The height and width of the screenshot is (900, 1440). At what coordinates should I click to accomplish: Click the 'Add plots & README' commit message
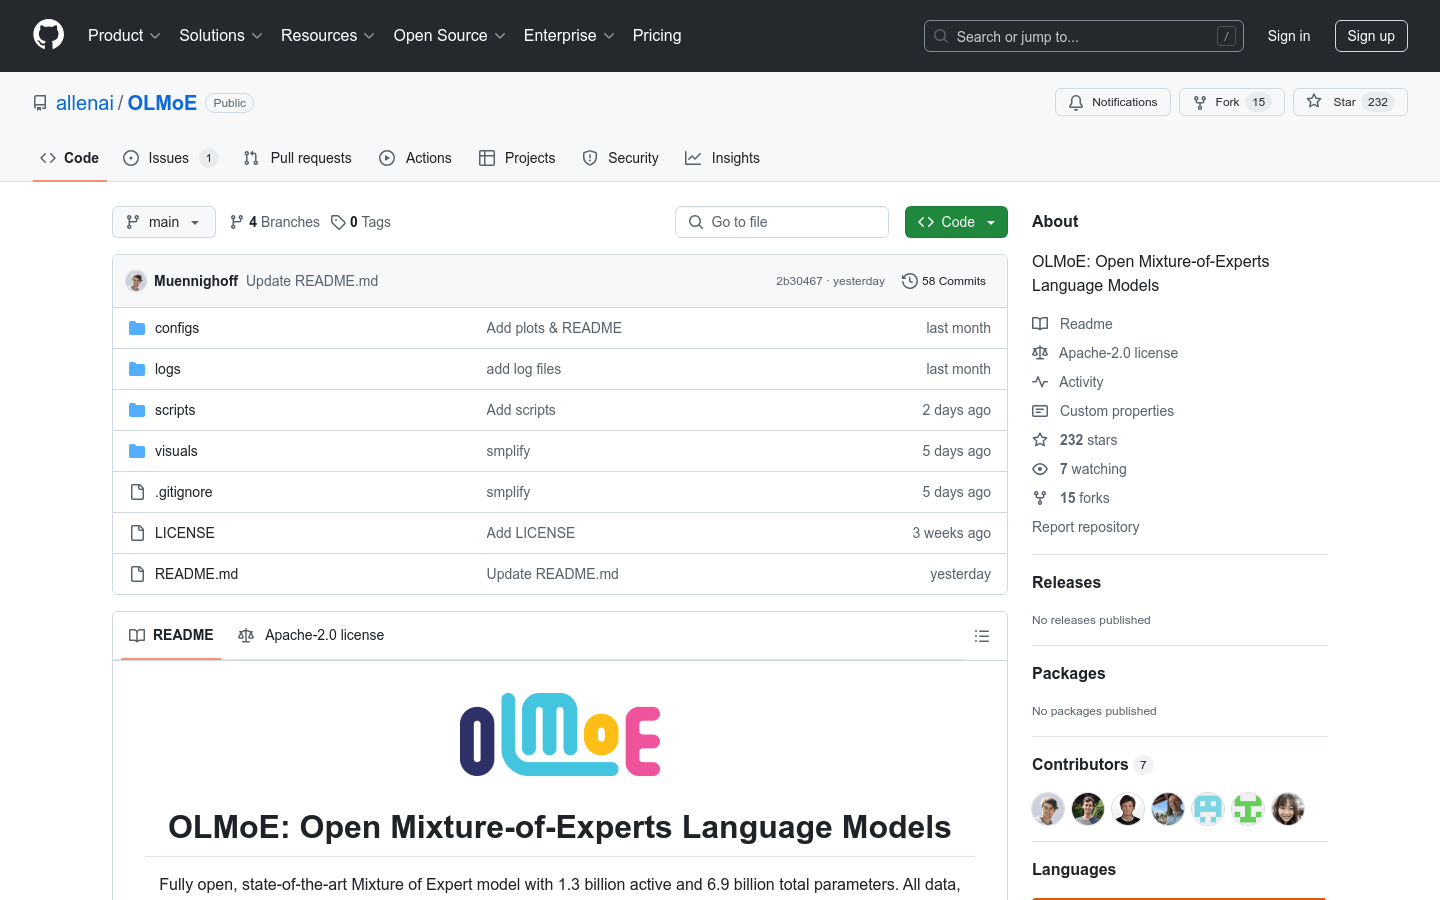click(x=554, y=328)
